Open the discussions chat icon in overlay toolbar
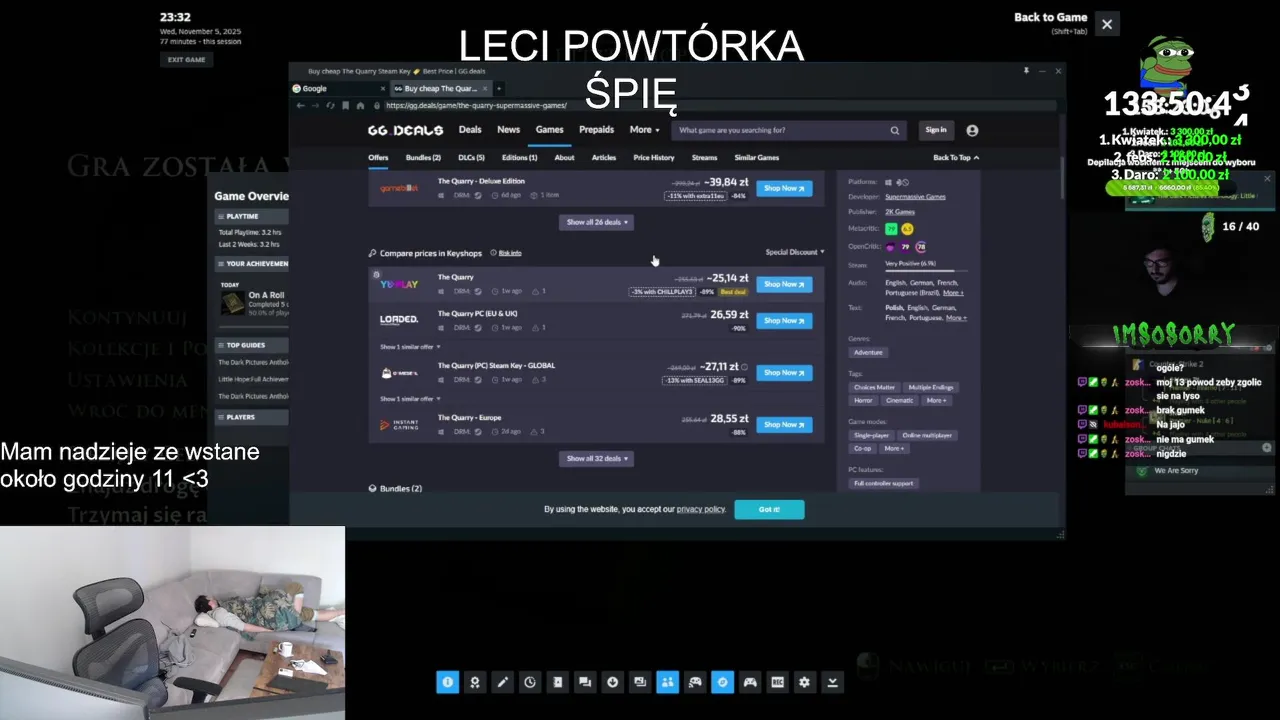Screen dimensions: 1280x720 [x=585, y=682]
